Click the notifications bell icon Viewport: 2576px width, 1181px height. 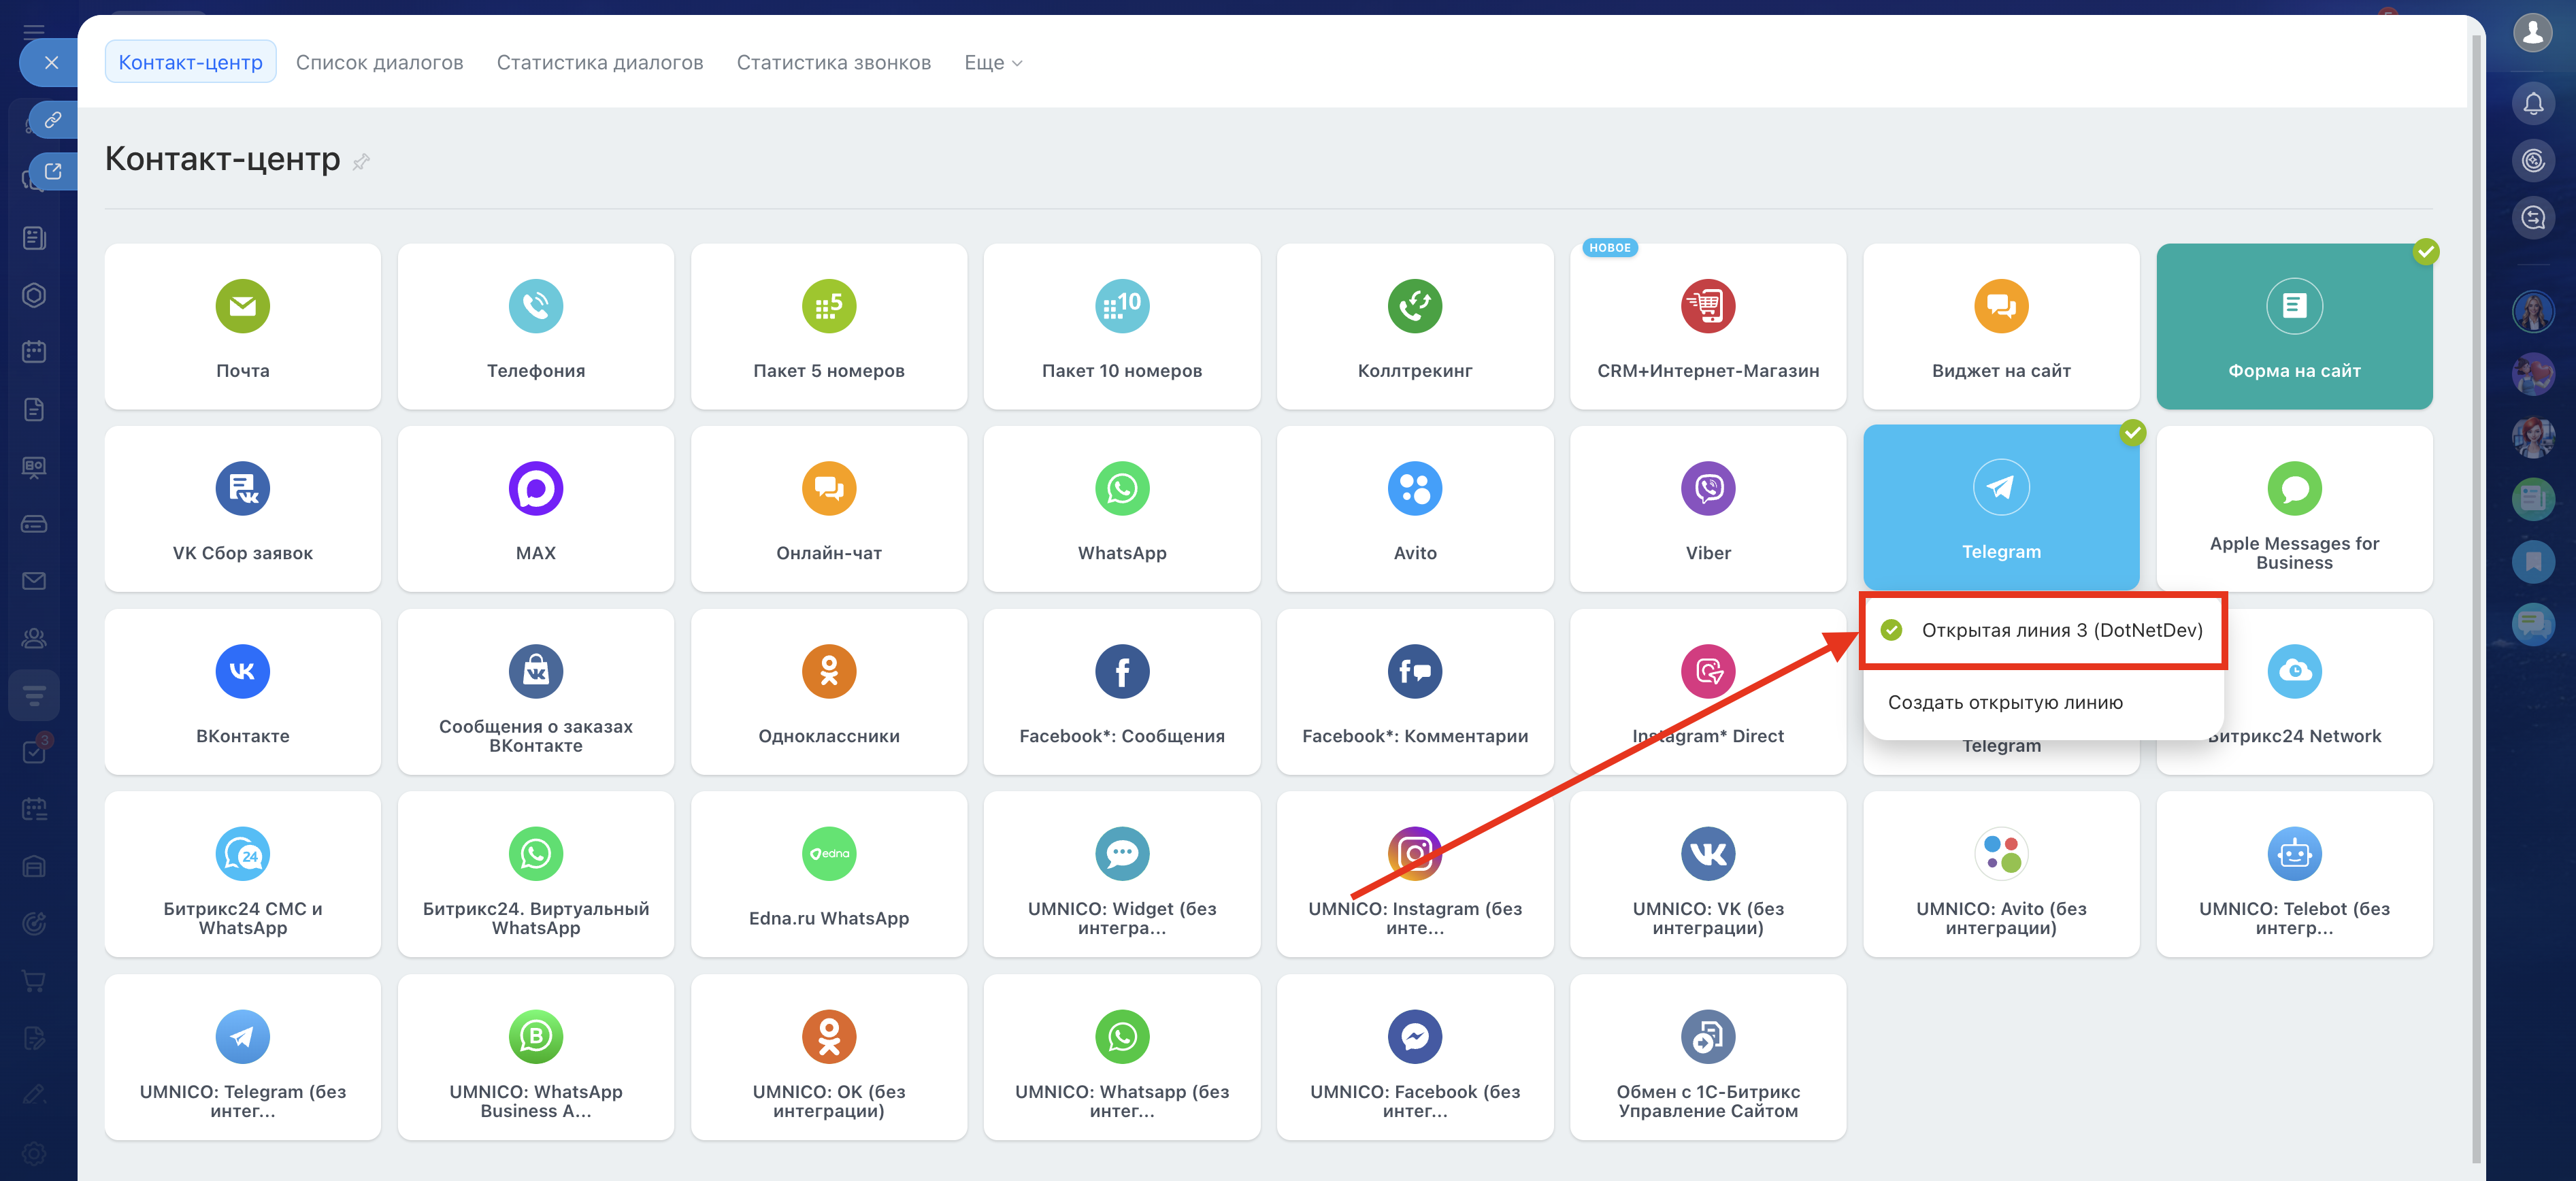coord(2532,103)
